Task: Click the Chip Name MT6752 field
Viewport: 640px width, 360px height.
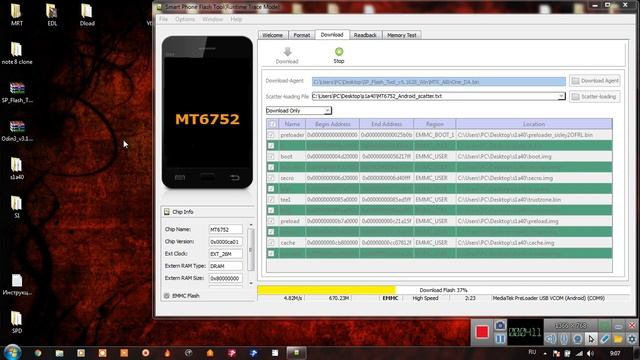Action: [x=225, y=229]
